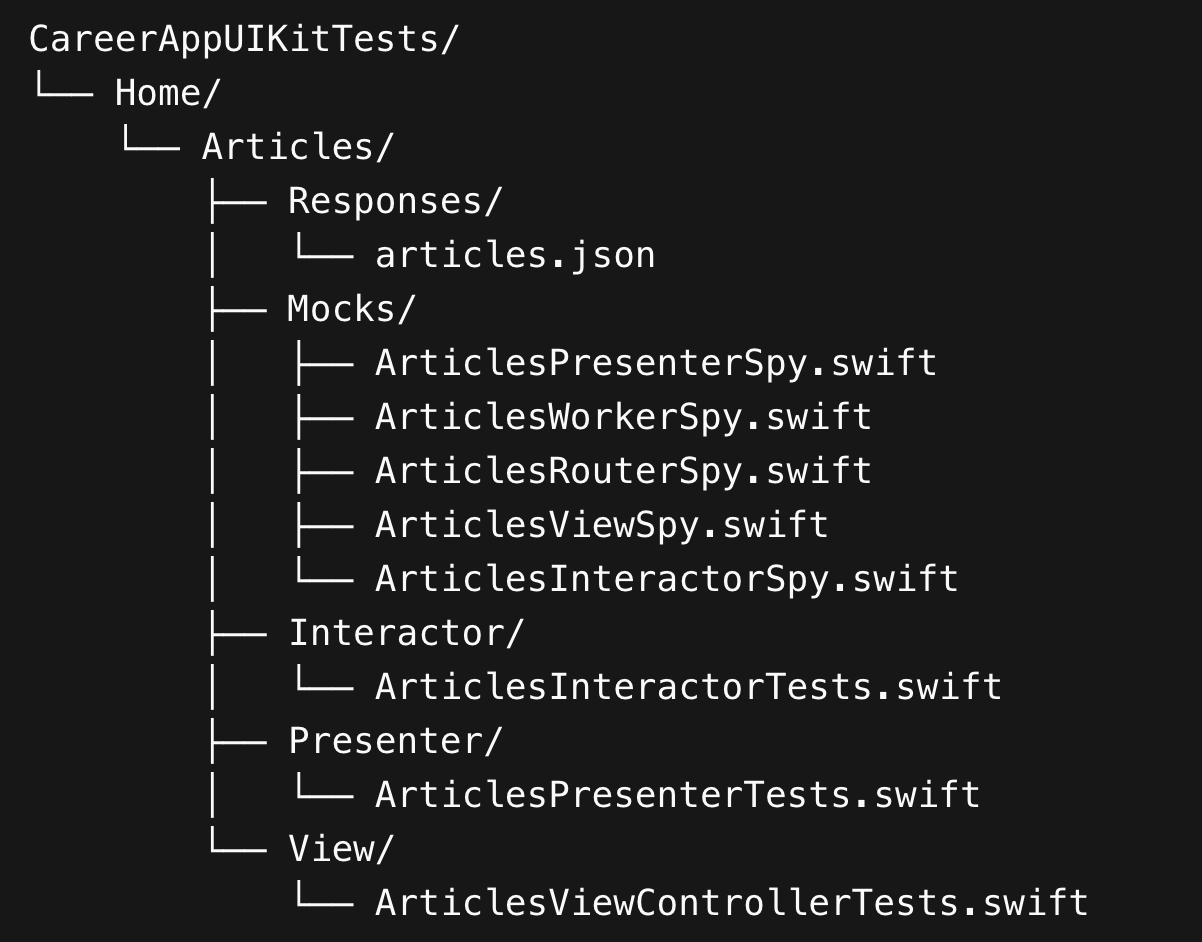The height and width of the screenshot is (942, 1202).
Task: Open articles.json file
Action: click(515, 255)
